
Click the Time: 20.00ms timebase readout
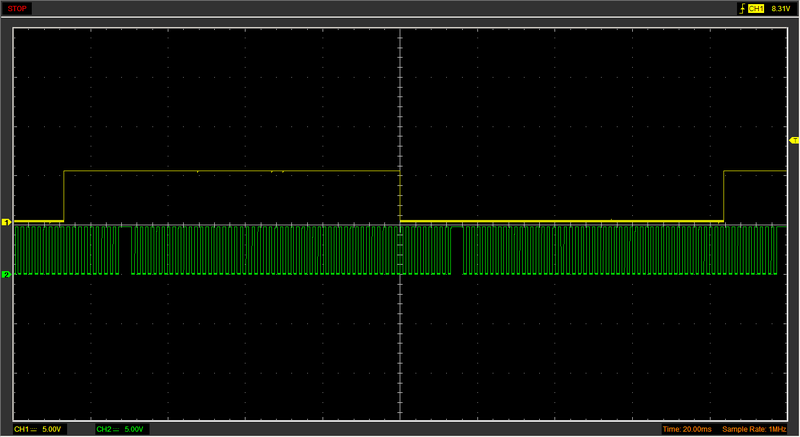(x=687, y=429)
